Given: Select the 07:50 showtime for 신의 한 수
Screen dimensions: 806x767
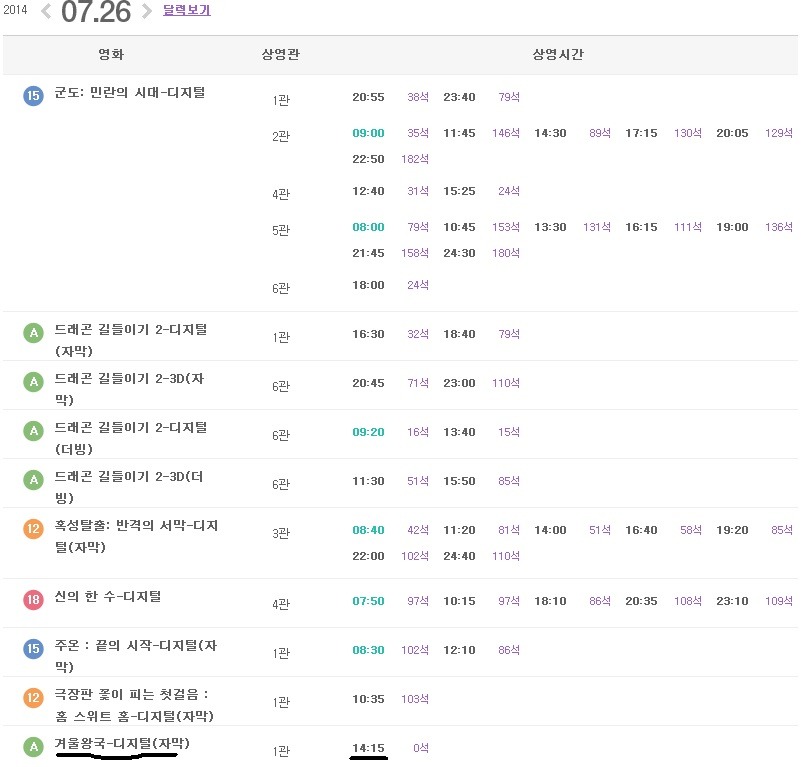Looking at the screenshot, I should click(x=369, y=601).
